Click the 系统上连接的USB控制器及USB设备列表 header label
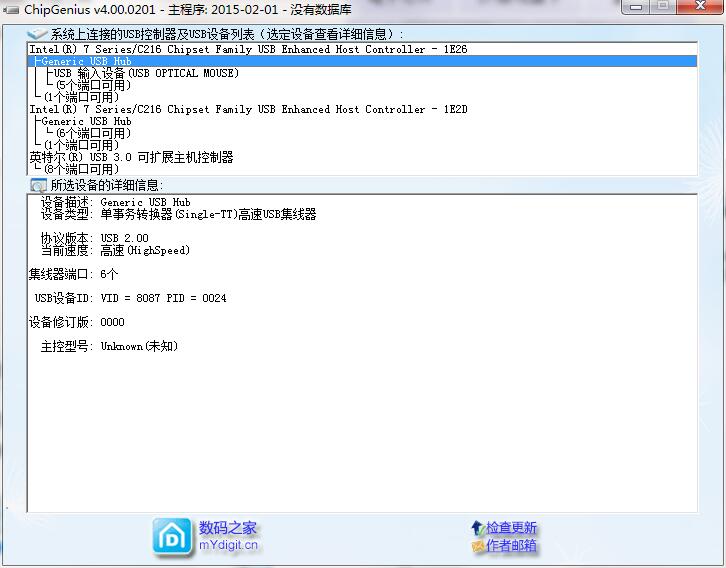The height and width of the screenshot is (568, 726). 227,34
